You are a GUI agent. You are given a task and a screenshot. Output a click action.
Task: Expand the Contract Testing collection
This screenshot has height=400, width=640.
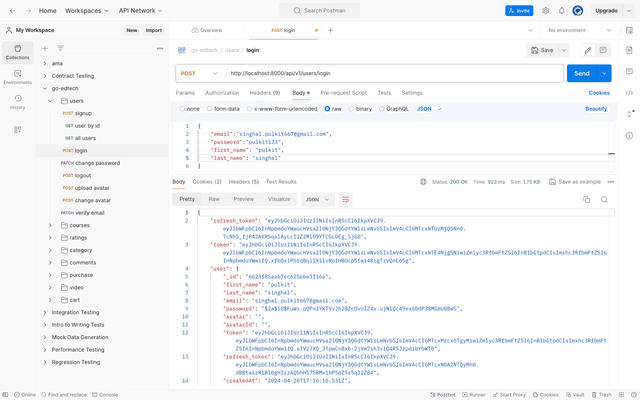pyautogui.click(x=45, y=76)
